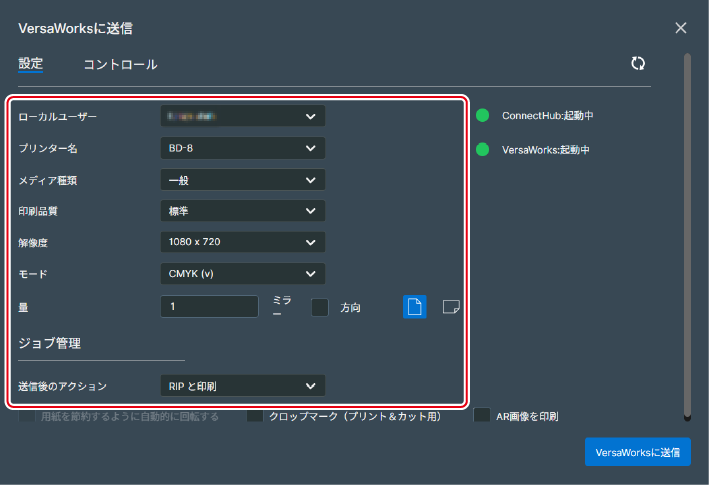Open the 送信後のアクション dropdown

point(243,386)
